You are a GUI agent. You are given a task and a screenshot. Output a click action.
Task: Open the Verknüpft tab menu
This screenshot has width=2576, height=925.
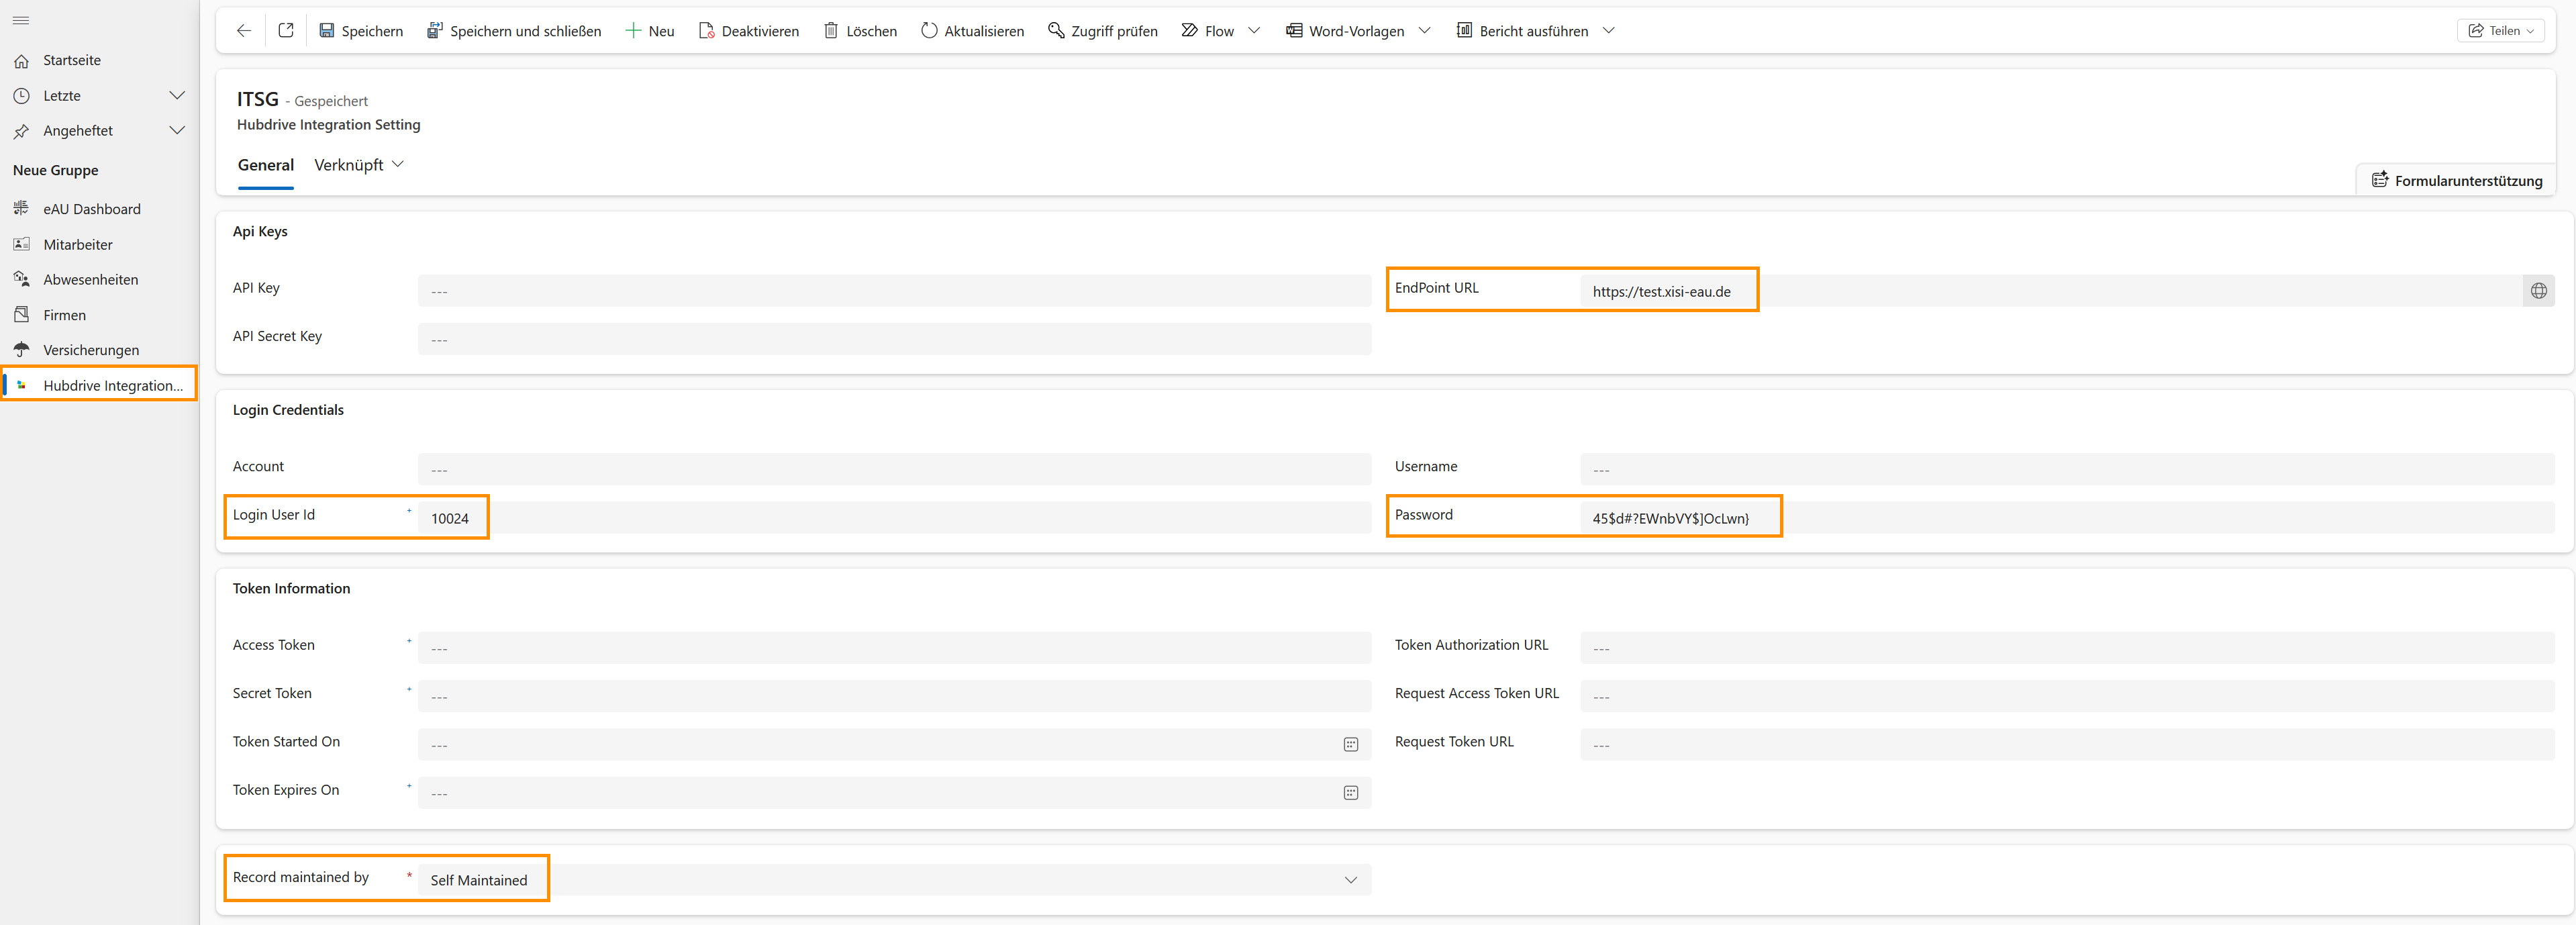[359, 165]
